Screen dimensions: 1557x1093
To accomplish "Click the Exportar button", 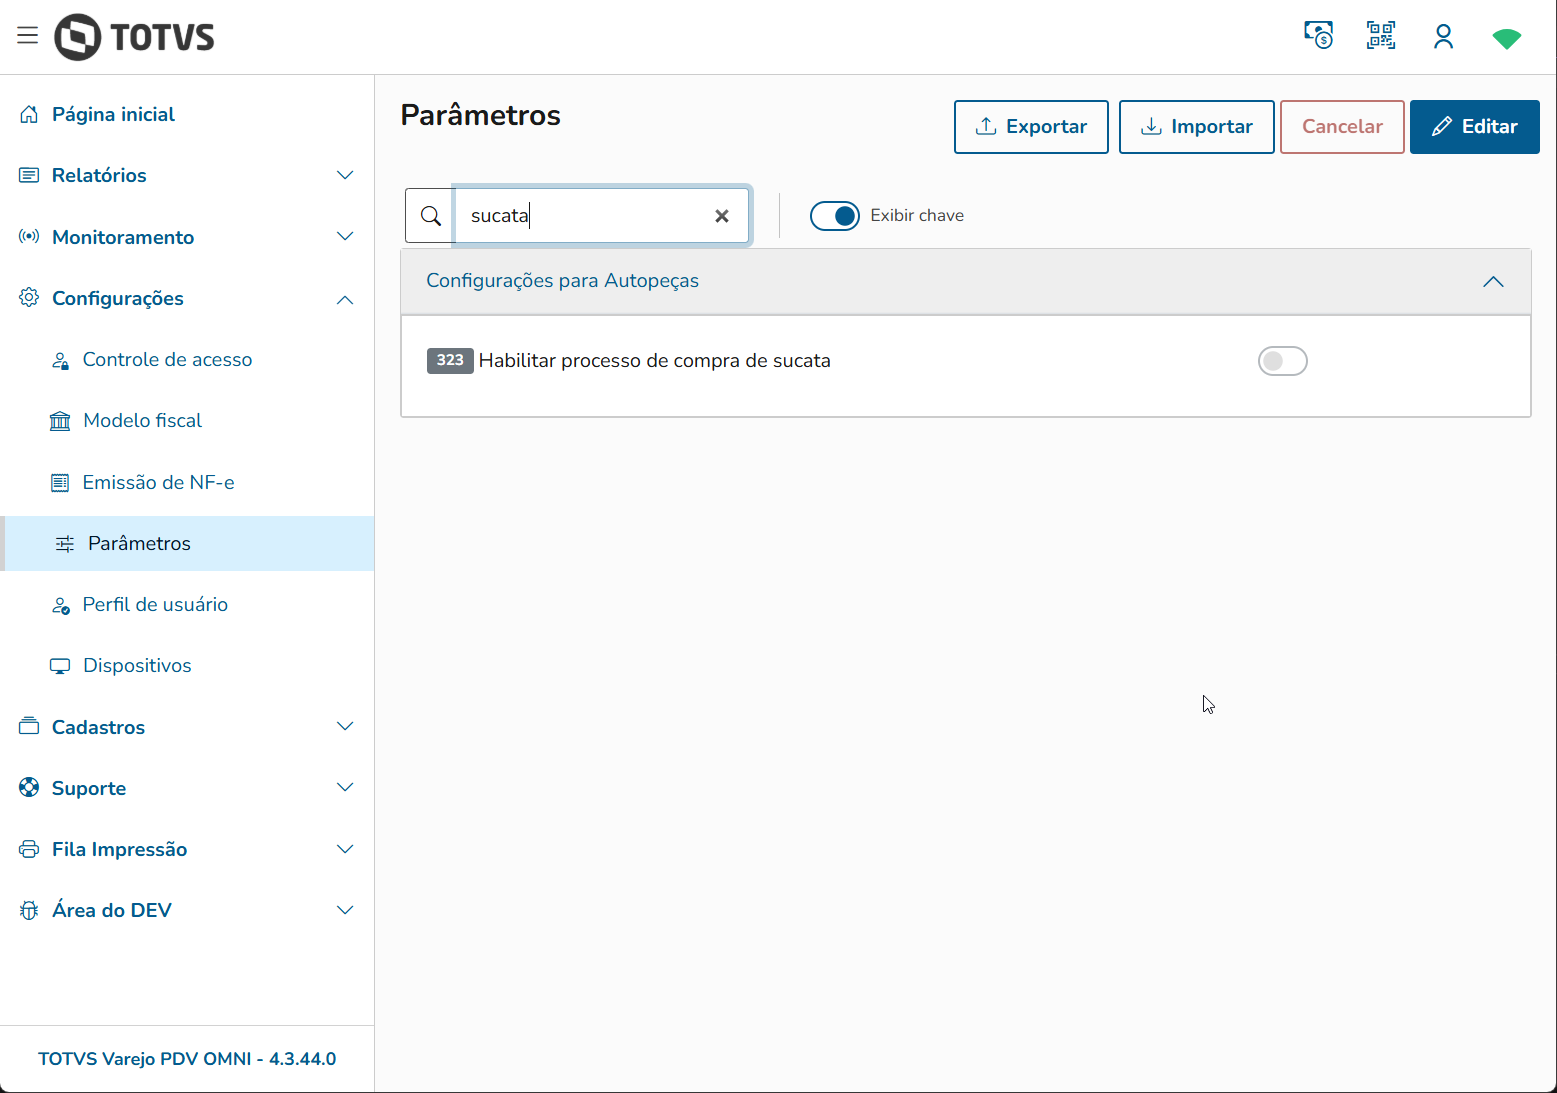I will tap(1031, 127).
